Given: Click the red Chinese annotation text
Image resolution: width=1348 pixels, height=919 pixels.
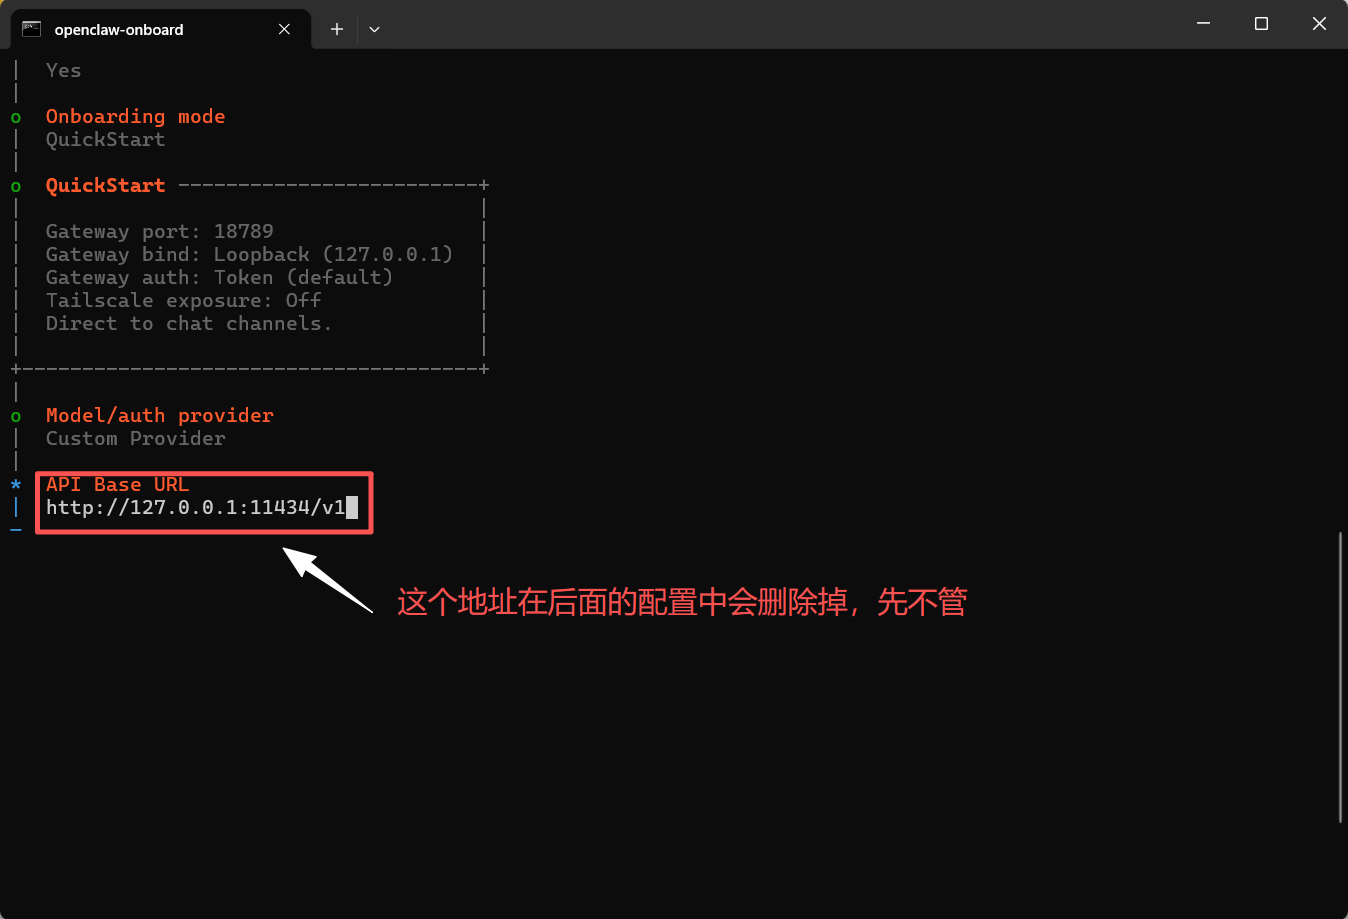Looking at the screenshot, I should tap(682, 602).
